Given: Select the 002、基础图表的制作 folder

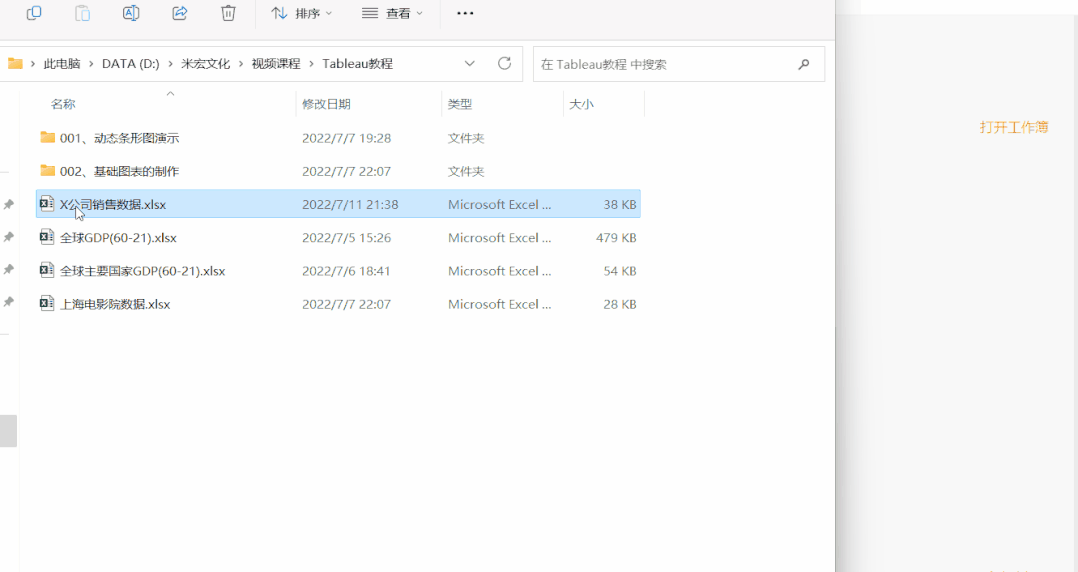Looking at the screenshot, I should 119,171.
